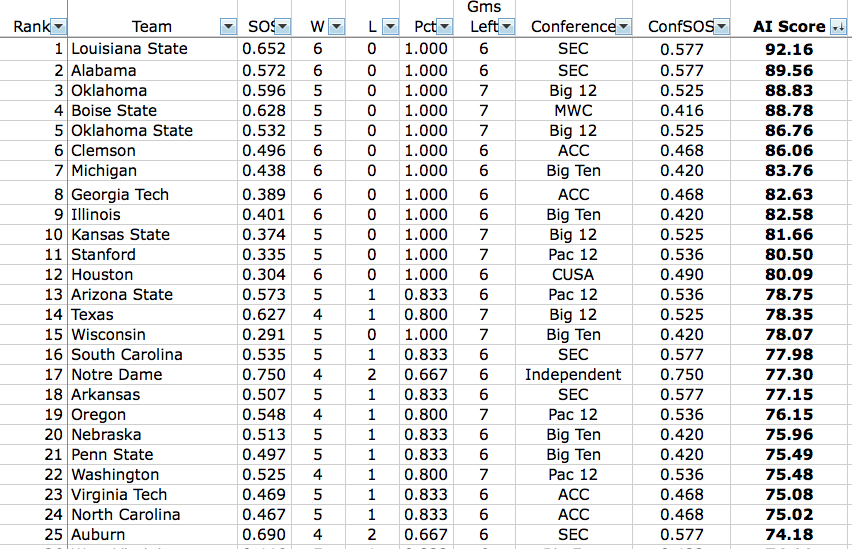The width and height of the screenshot is (852, 549).
Task: Select the Rank 25 cell
Action: pyautogui.click(x=34, y=534)
